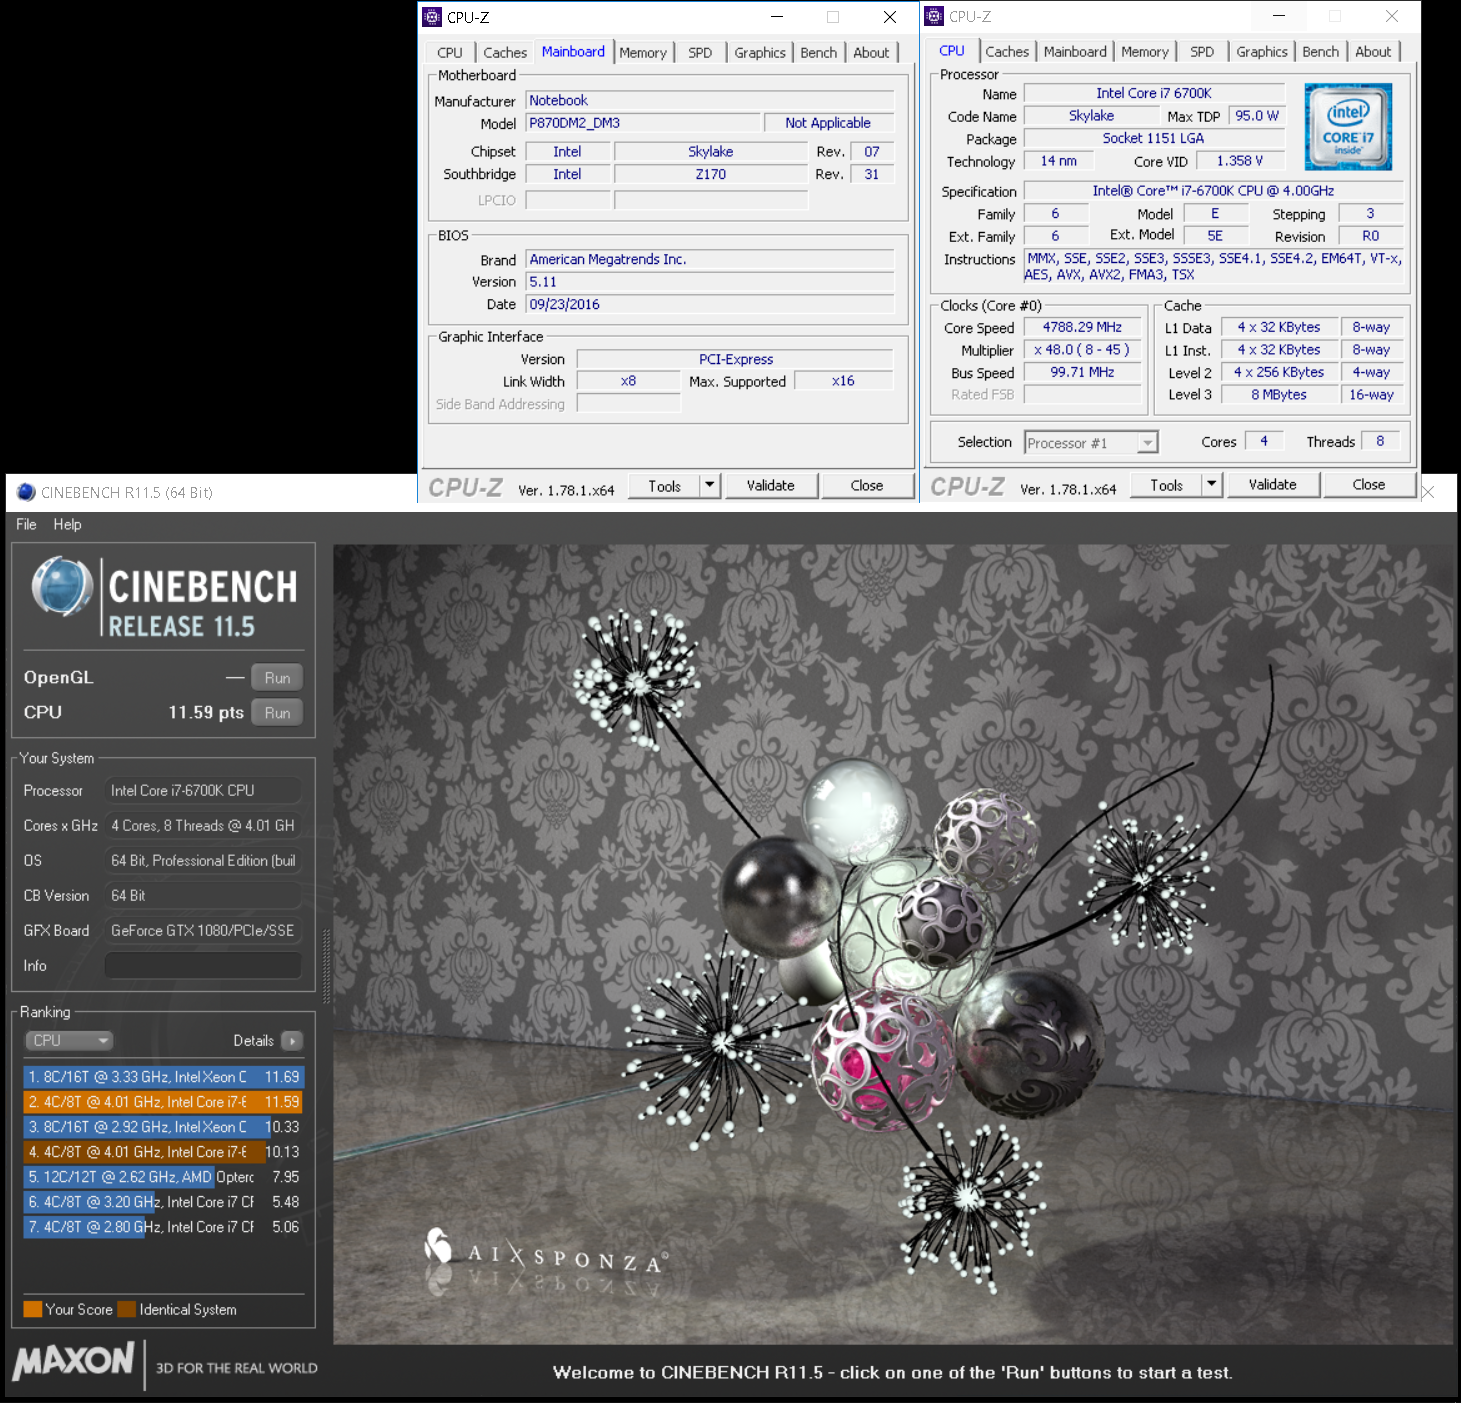Select Memory tab in left CPU-Z window
Screen dimensions: 1461x1403
coord(643,52)
